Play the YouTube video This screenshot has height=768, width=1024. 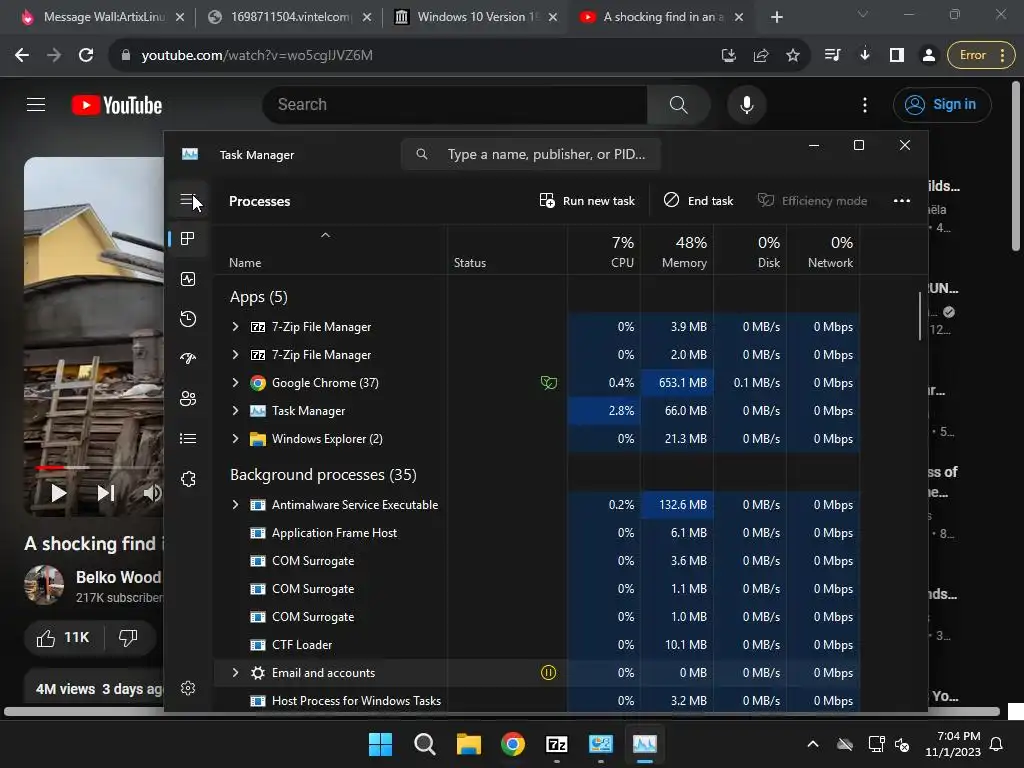coord(58,493)
